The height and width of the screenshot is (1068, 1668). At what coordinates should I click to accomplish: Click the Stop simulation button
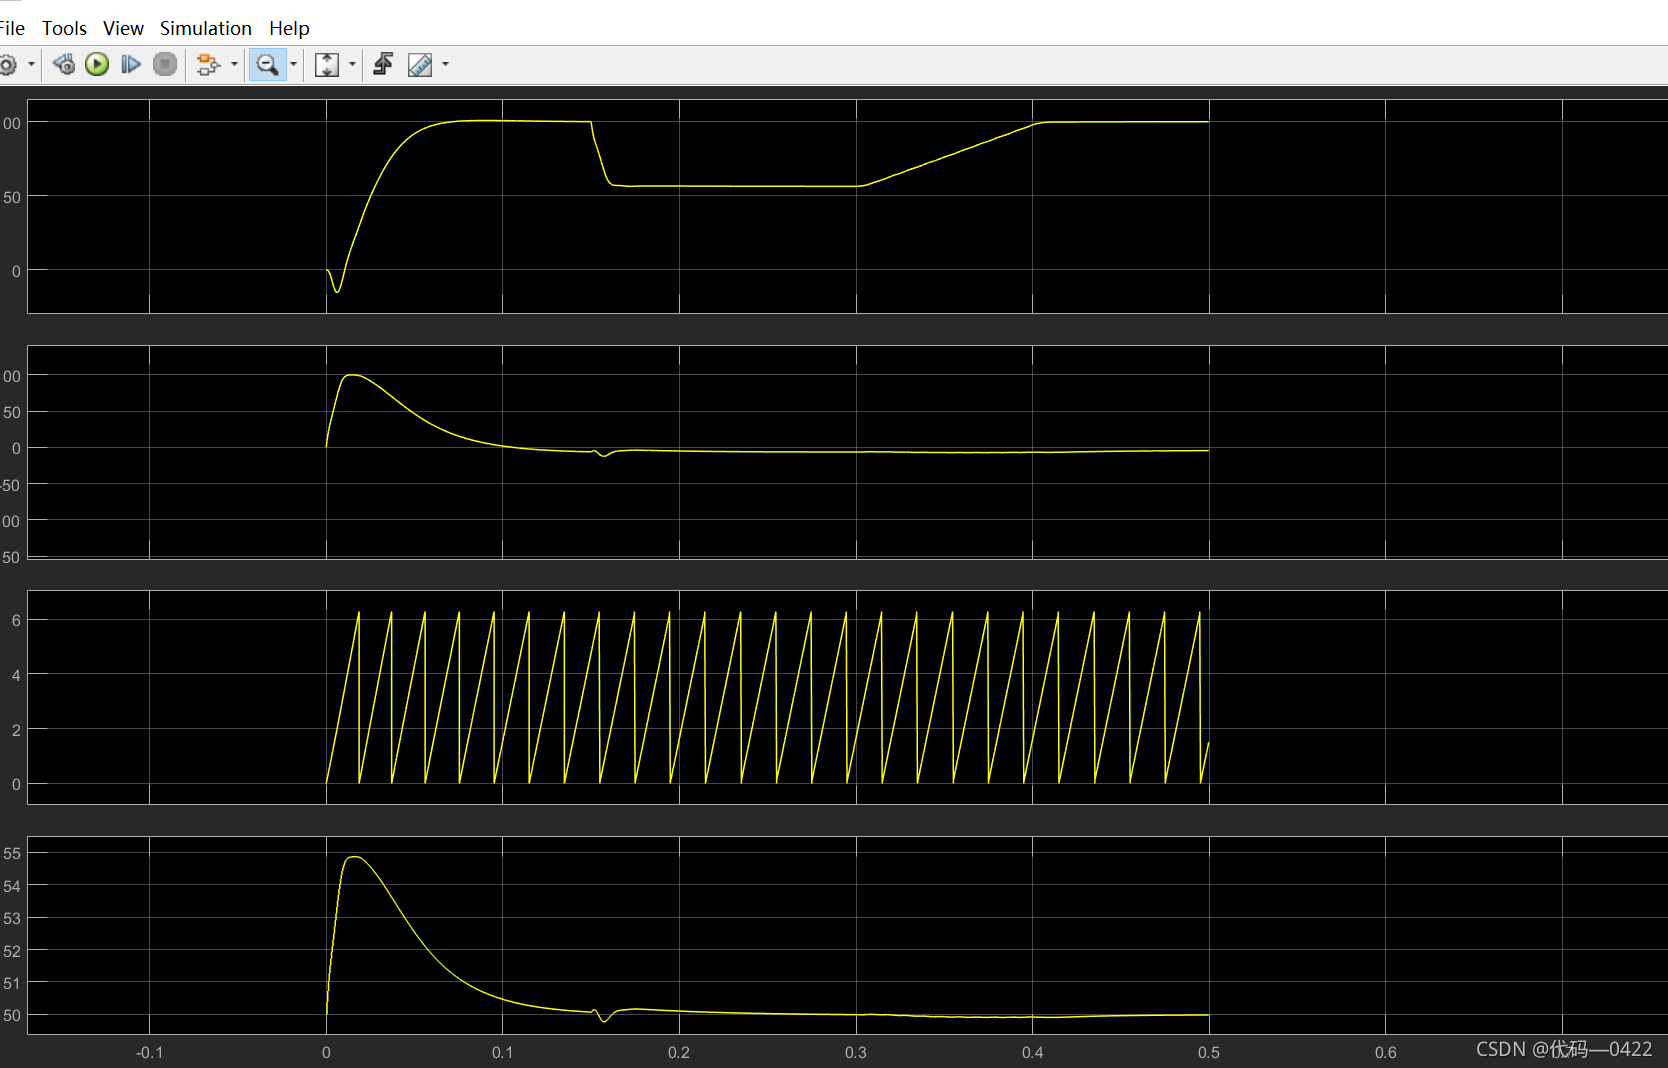(x=165, y=65)
